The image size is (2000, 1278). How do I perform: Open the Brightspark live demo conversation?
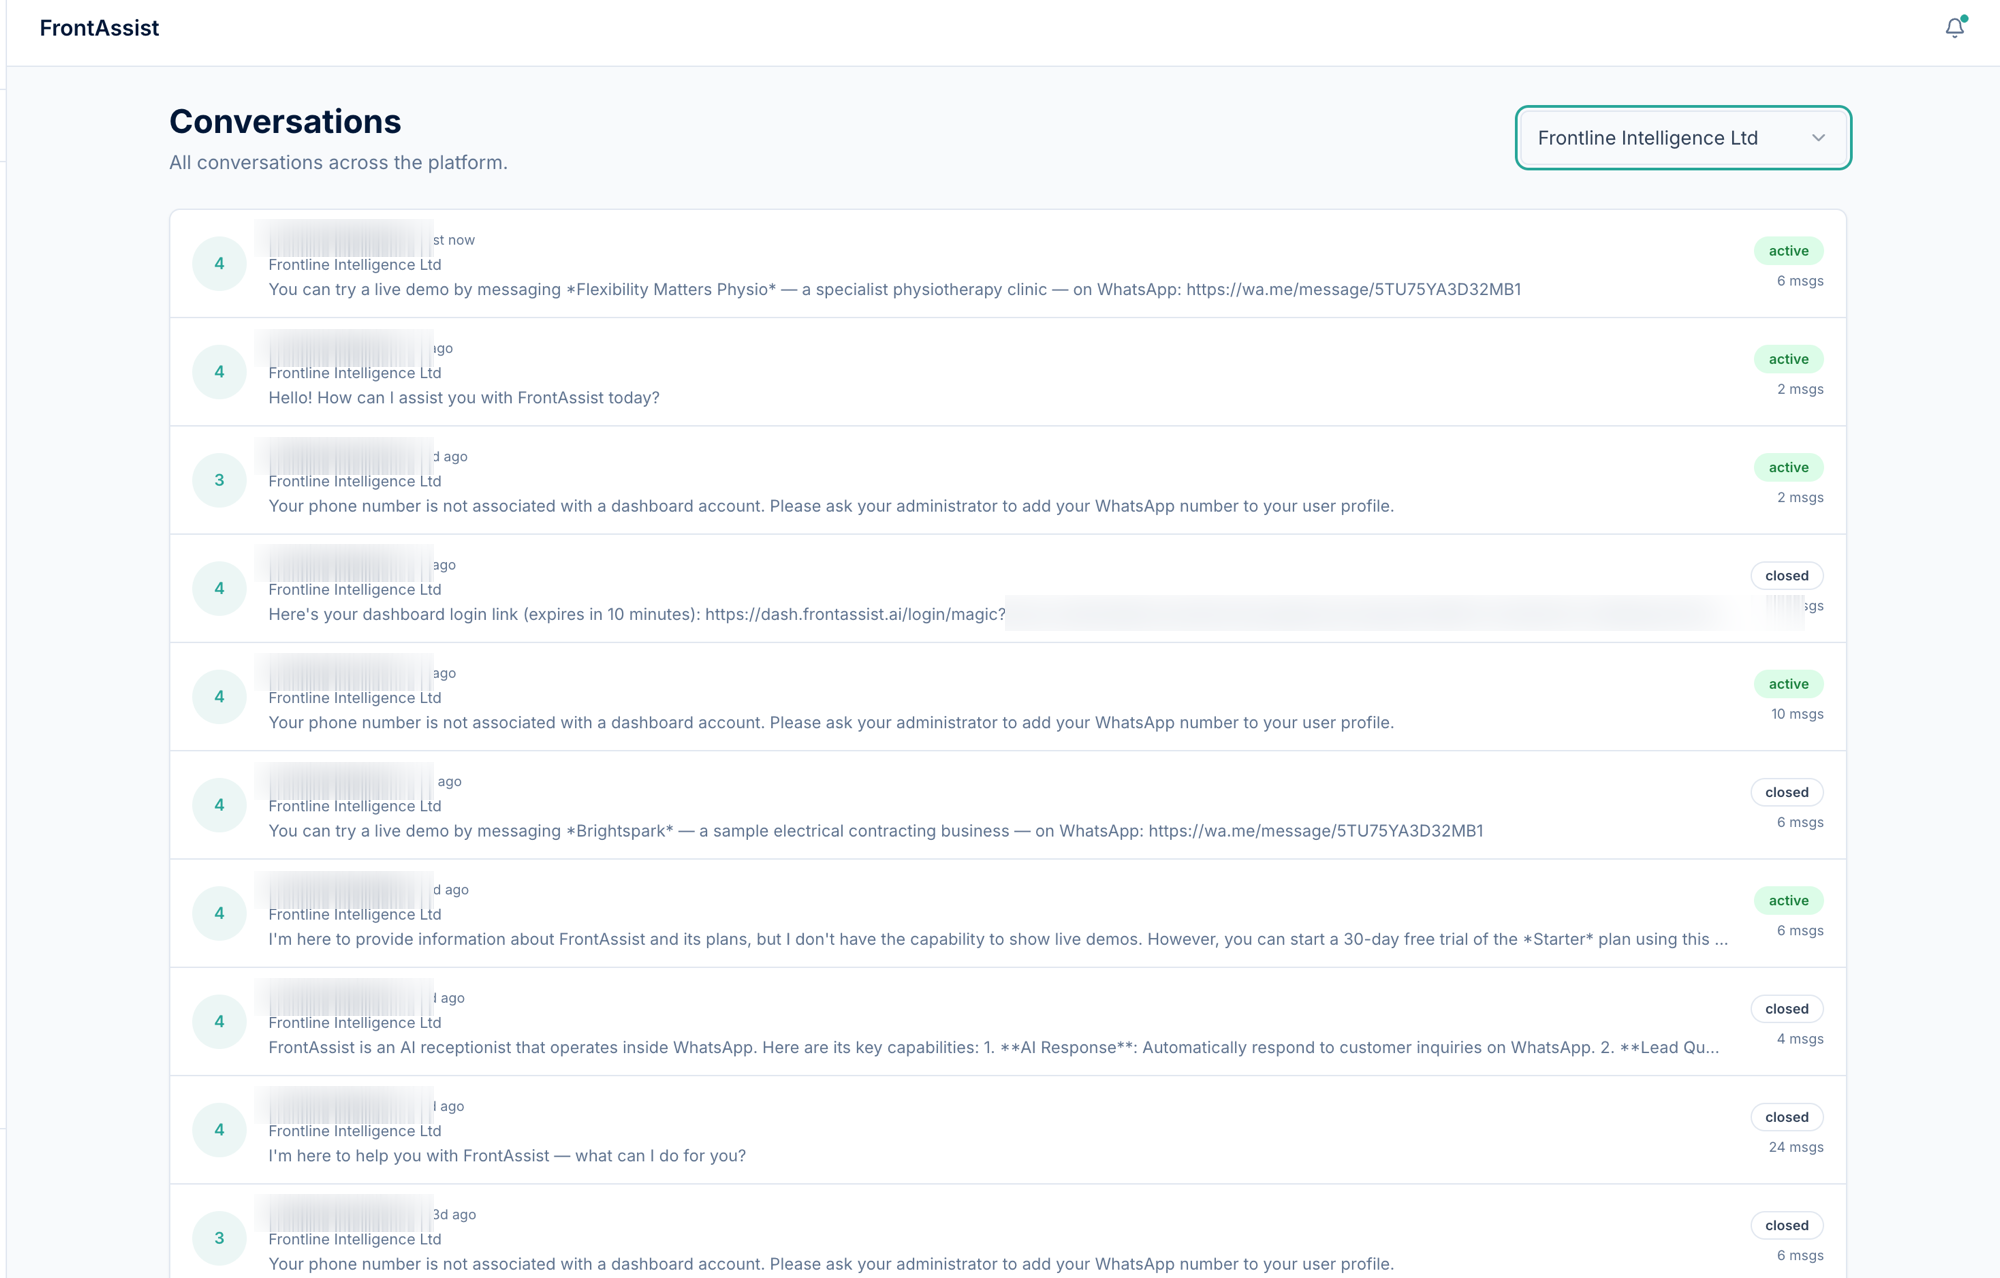click(x=1008, y=805)
